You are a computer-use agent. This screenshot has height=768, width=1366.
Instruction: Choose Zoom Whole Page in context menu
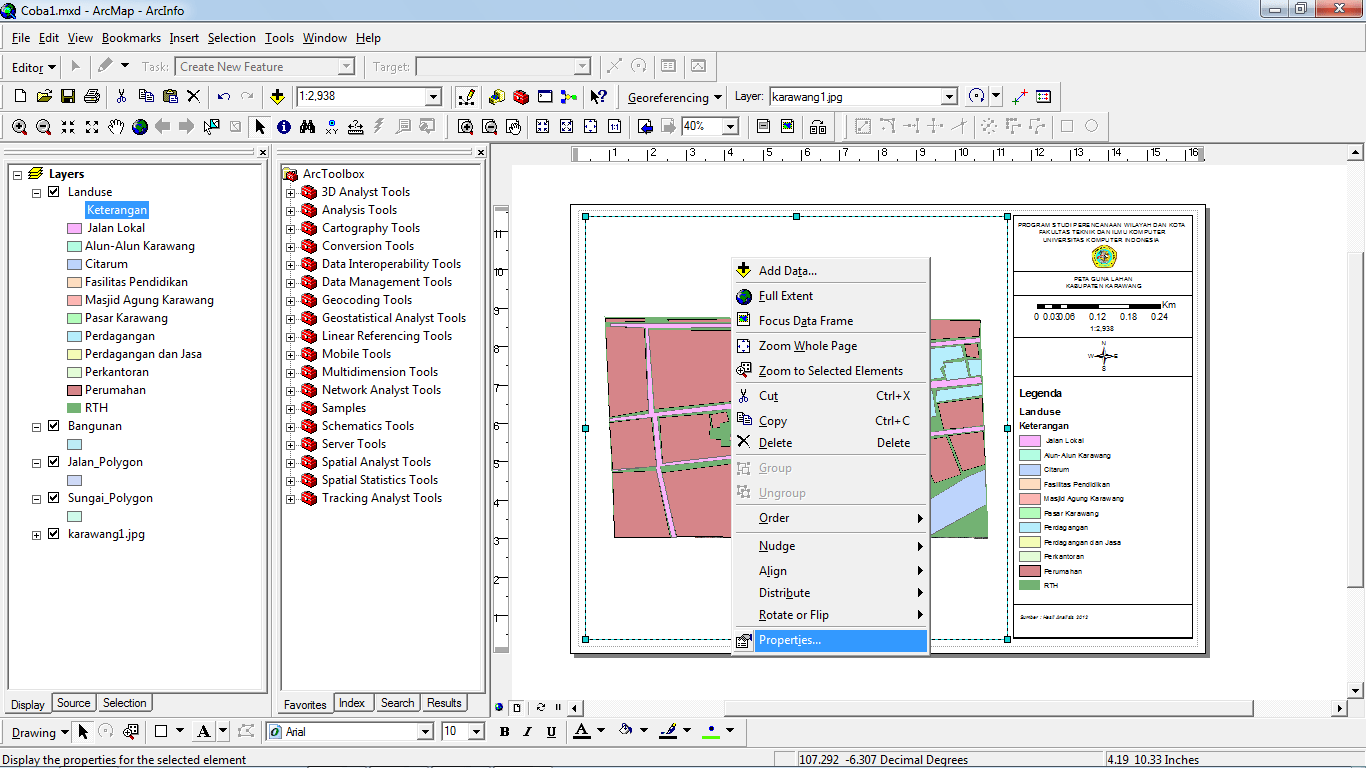pyautogui.click(x=830, y=346)
